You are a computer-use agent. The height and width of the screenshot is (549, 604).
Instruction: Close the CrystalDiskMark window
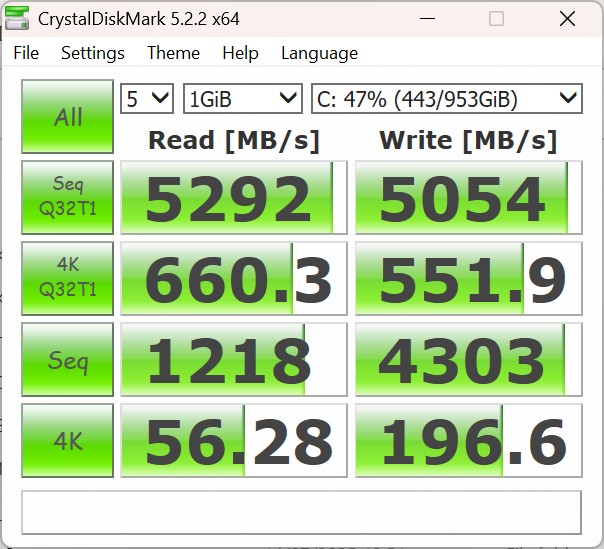(567, 18)
